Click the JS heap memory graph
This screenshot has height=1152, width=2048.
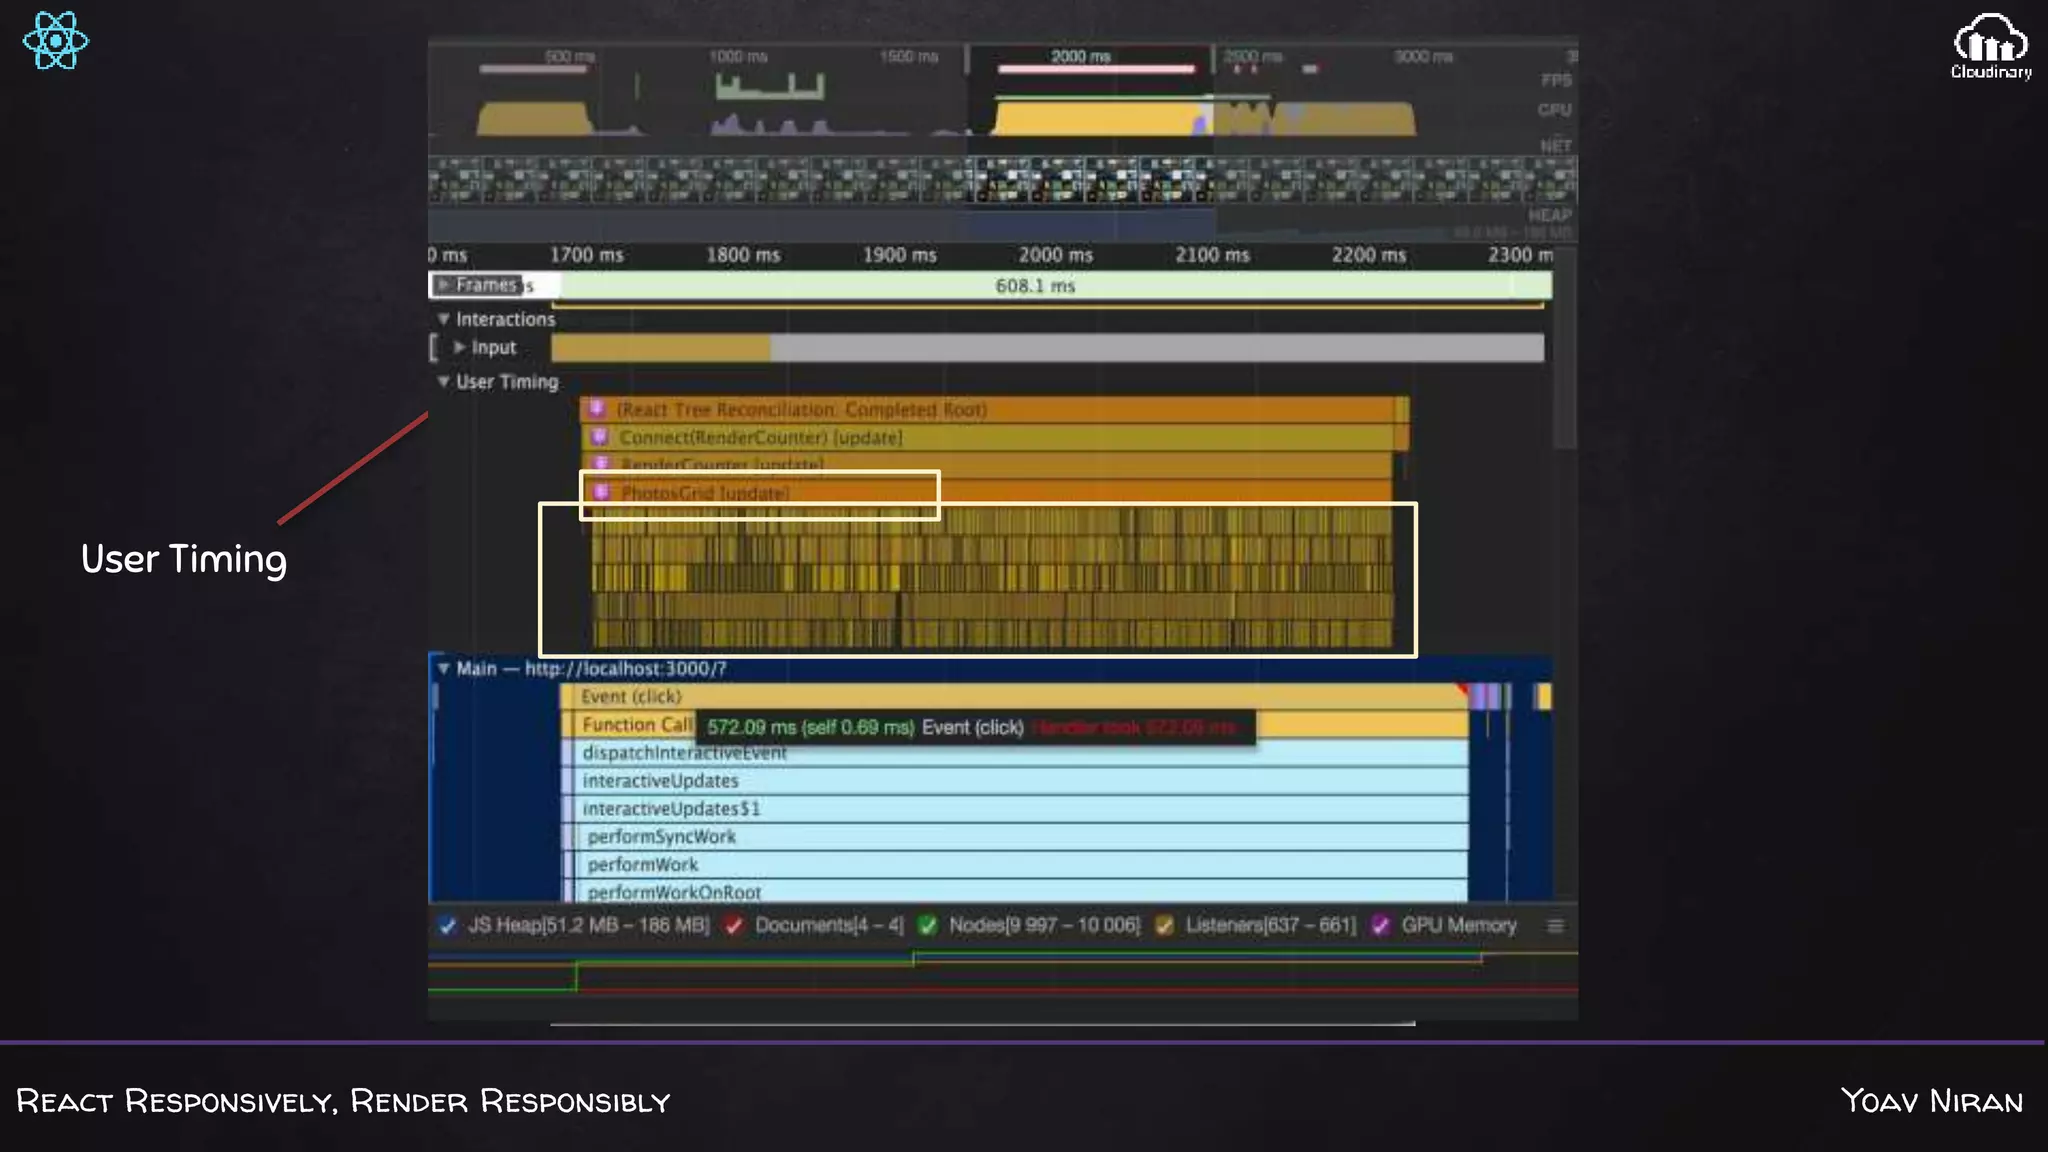(x=1002, y=972)
